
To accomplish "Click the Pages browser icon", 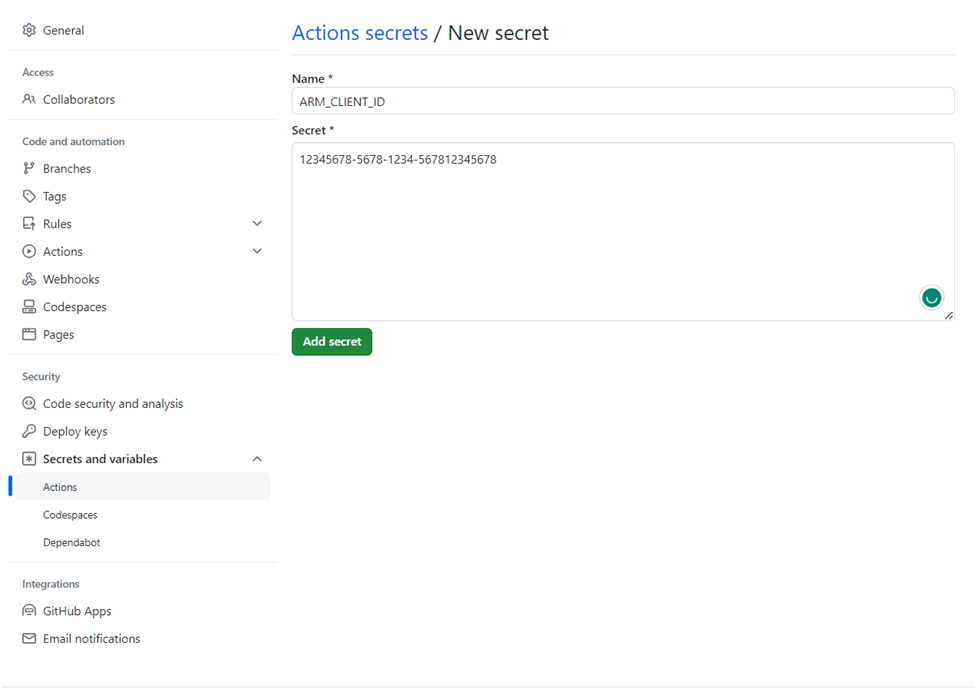I will (29, 334).
